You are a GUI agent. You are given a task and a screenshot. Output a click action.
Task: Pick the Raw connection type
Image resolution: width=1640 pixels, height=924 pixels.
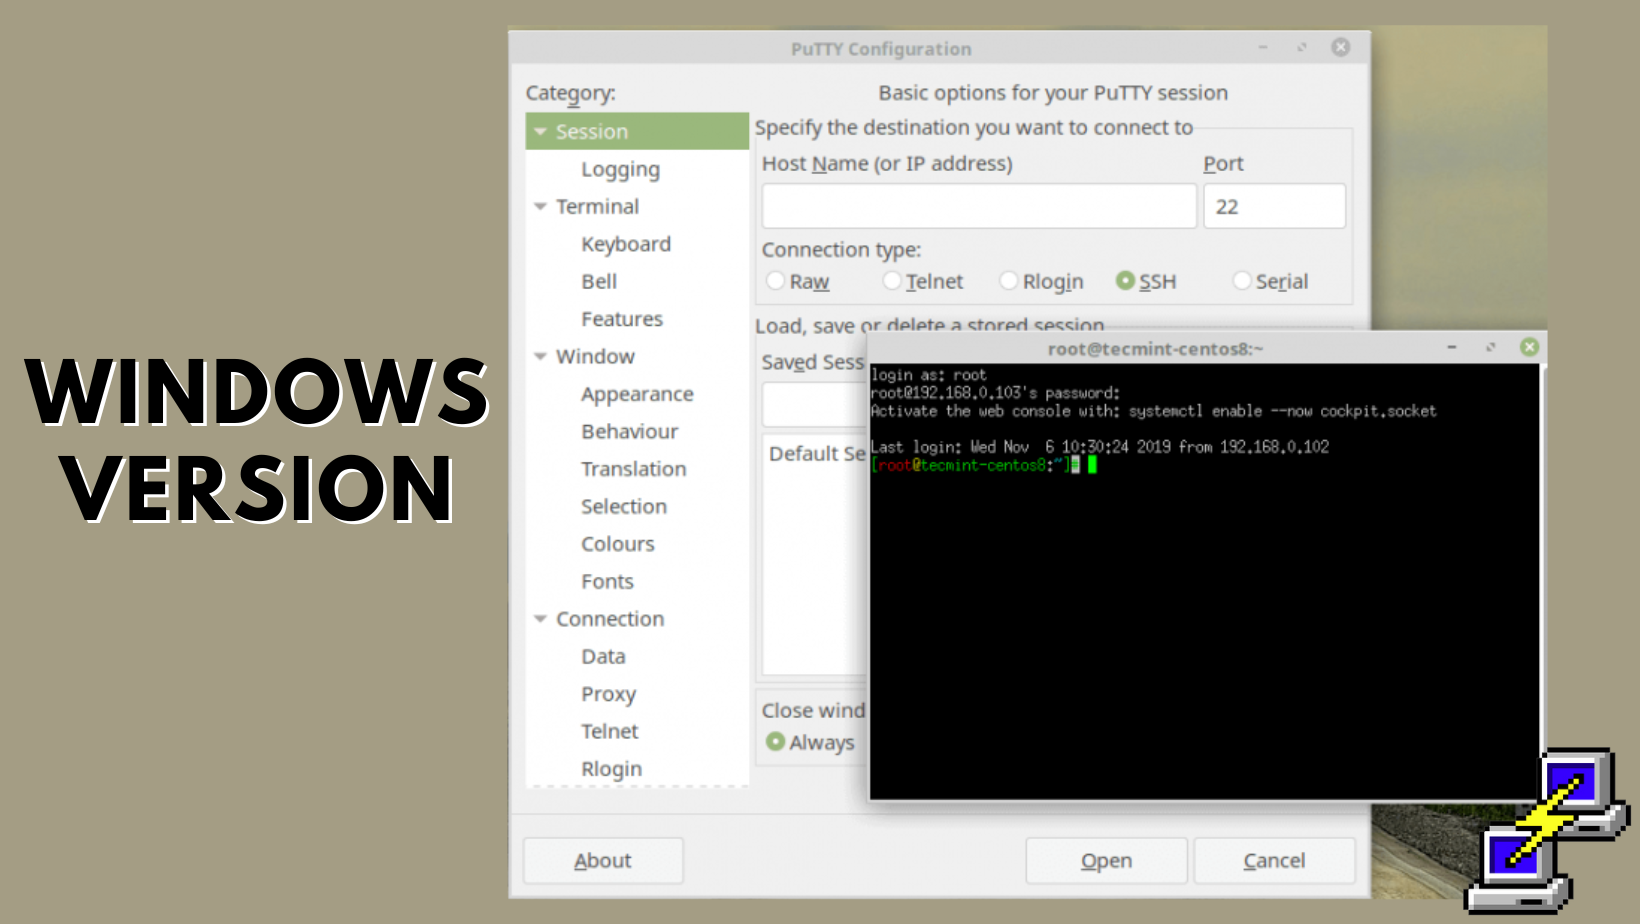tap(775, 281)
